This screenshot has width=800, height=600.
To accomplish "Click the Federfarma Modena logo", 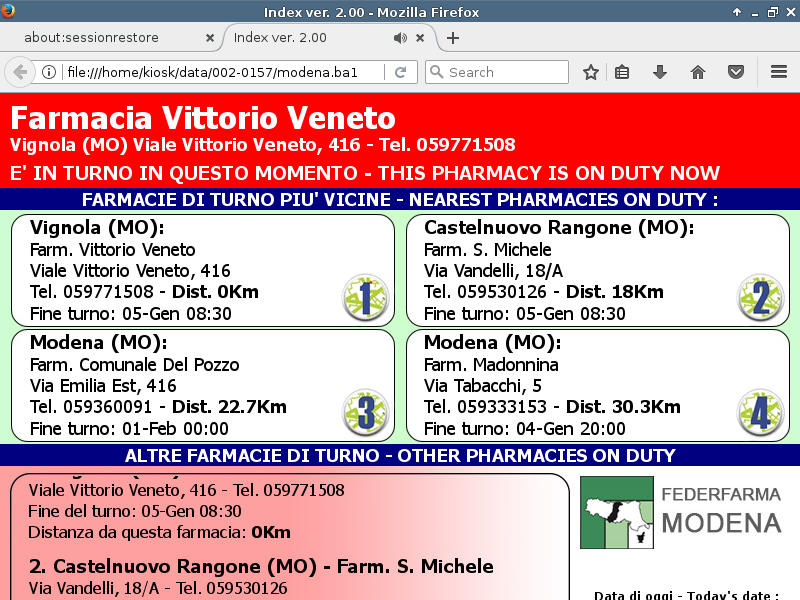I will point(681,512).
